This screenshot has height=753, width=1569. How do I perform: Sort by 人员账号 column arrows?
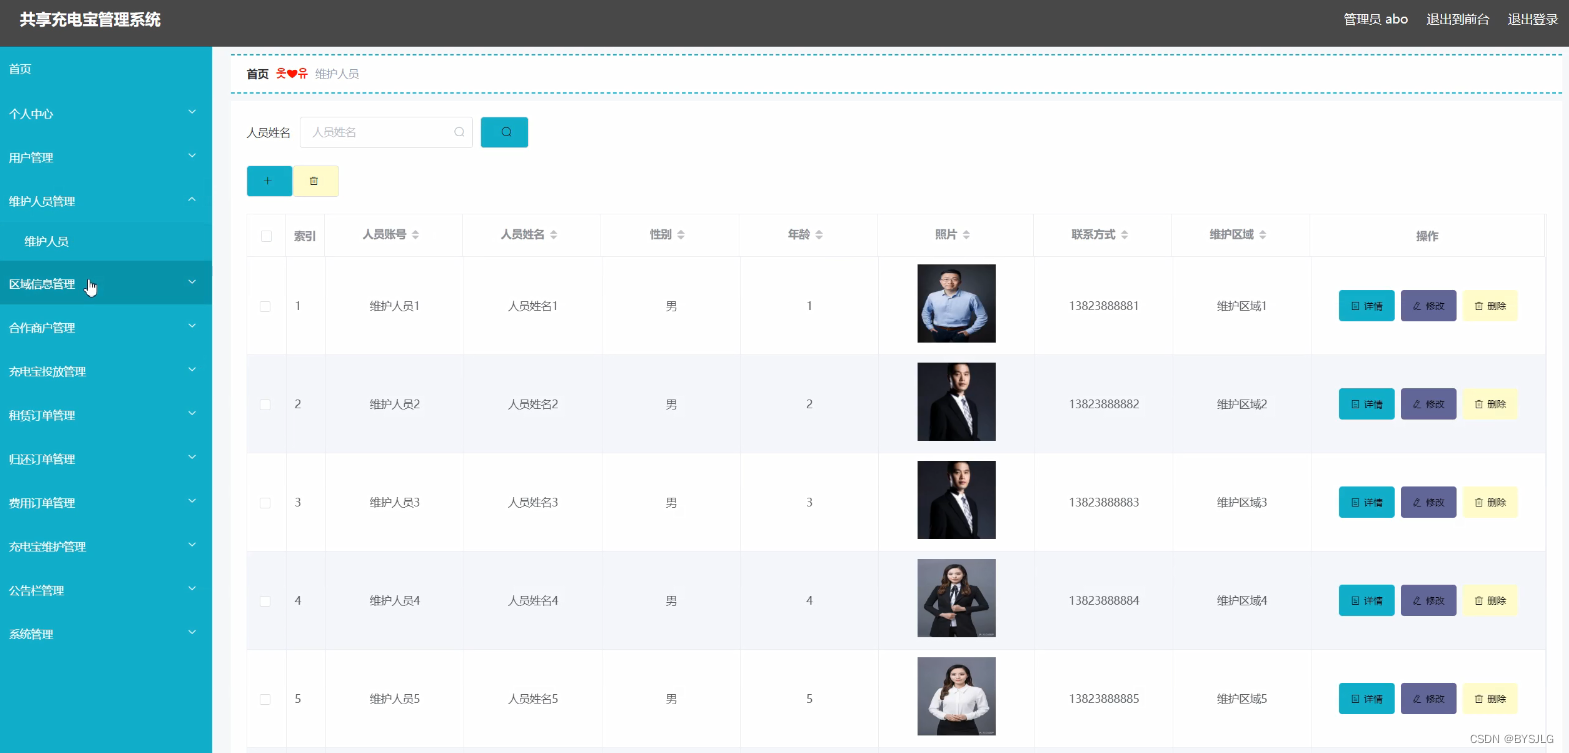(415, 235)
